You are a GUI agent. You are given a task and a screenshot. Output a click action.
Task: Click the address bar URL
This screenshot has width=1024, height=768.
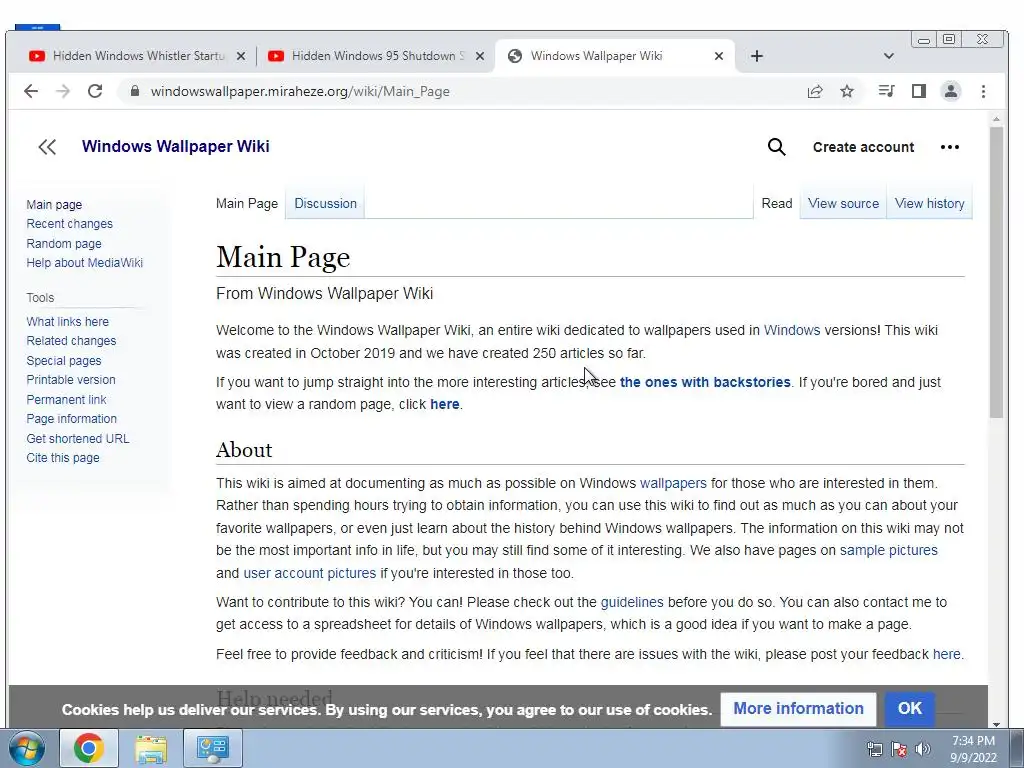[300, 91]
